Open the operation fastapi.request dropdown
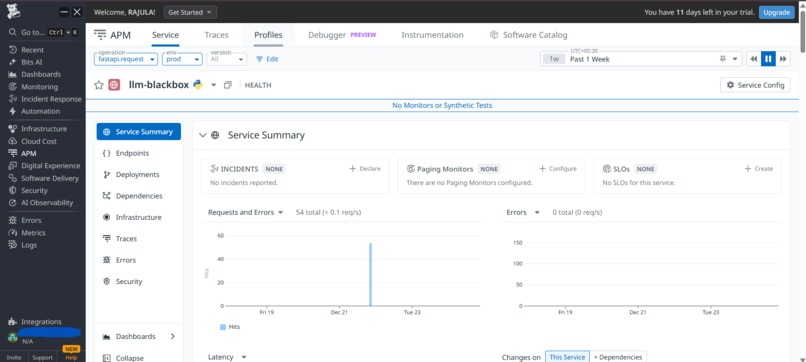The height and width of the screenshot is (362, 806). [126, 59]
